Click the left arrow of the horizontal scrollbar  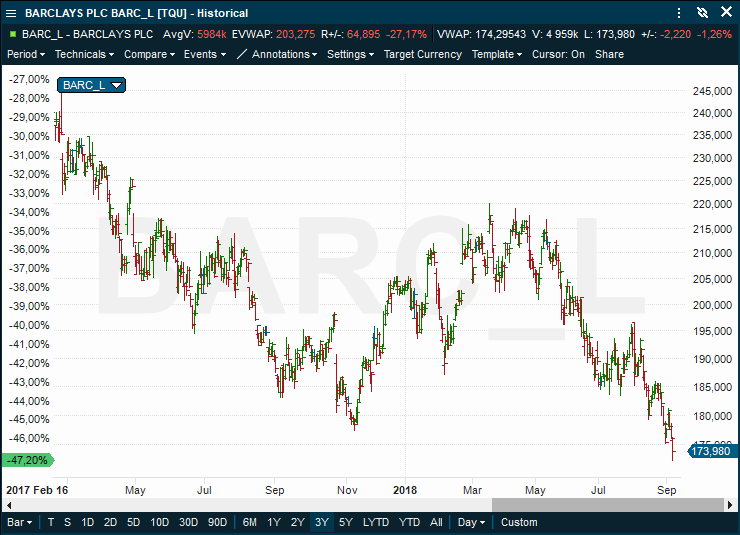(9, 505)
